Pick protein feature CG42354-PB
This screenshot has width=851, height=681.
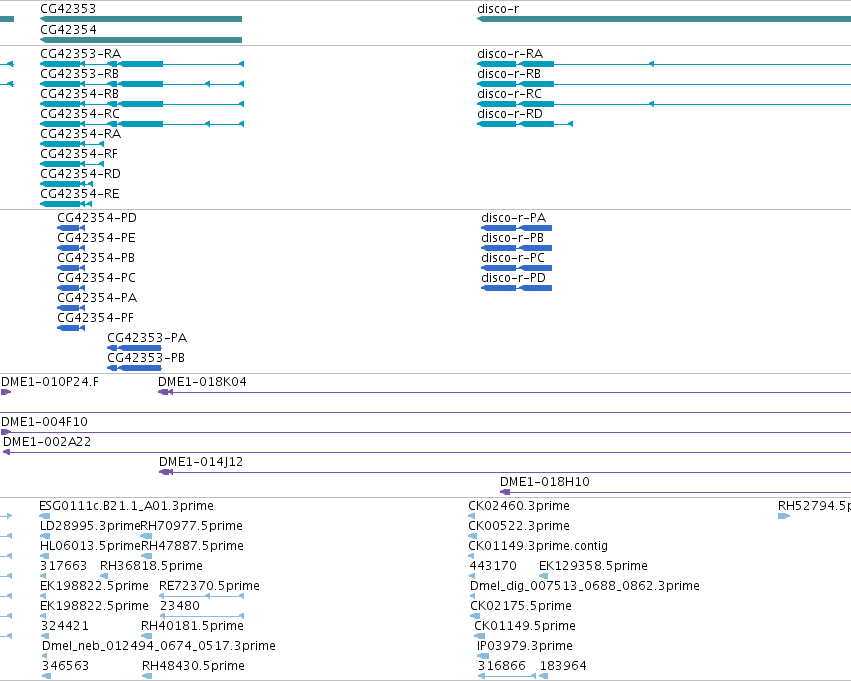click(x=71, y=268)
